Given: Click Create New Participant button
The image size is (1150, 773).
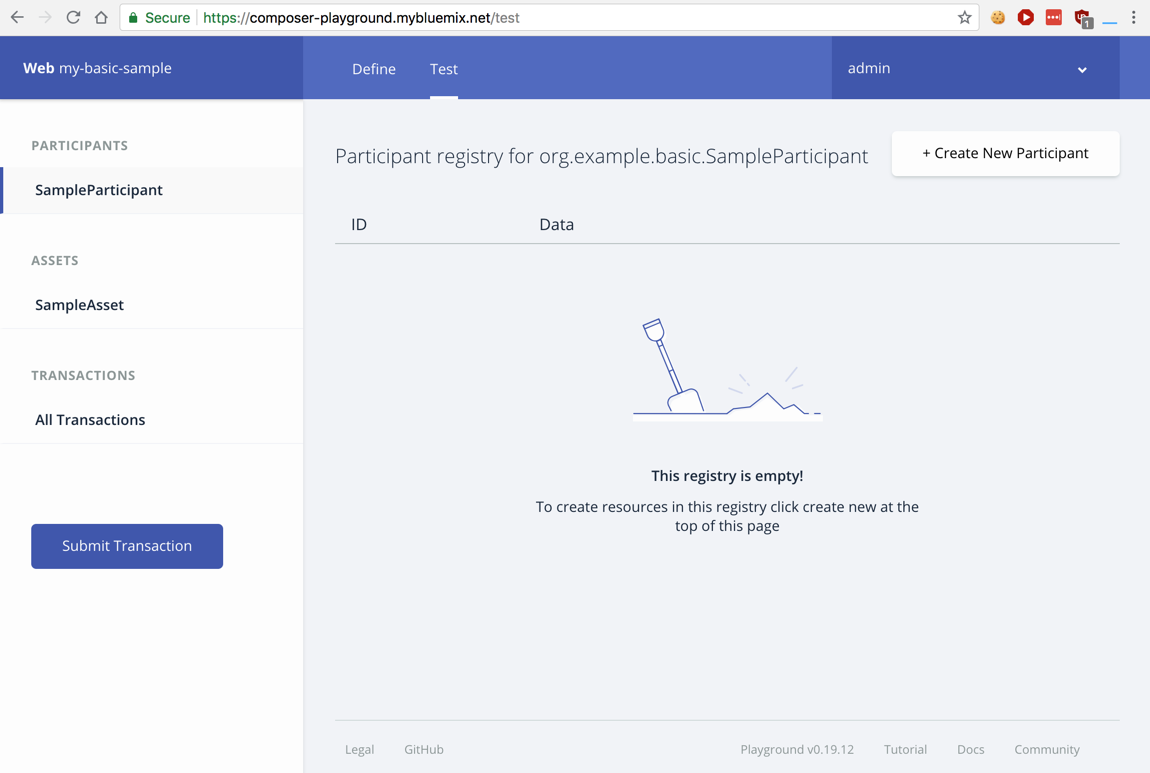Looking at the screenshot, I should (x=1005, y=153).
